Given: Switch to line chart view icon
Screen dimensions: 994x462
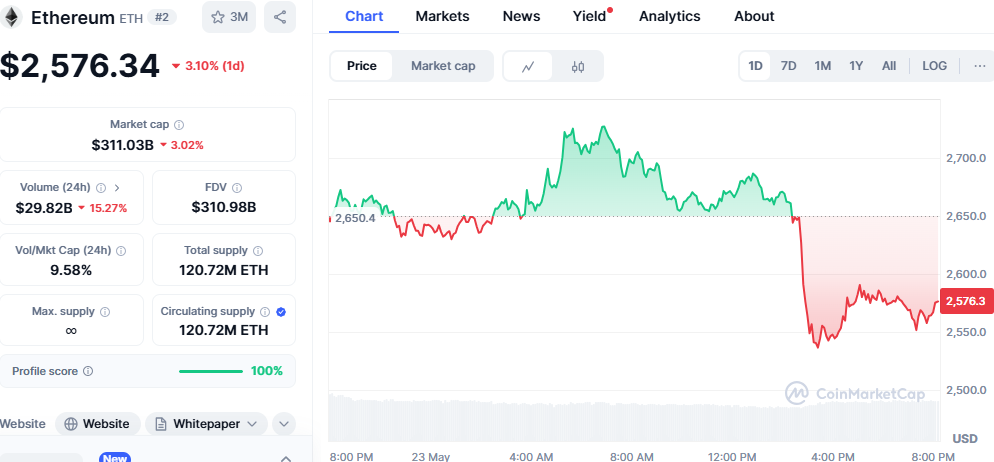Looking at the screenshot, I should (x=528, y=66).
